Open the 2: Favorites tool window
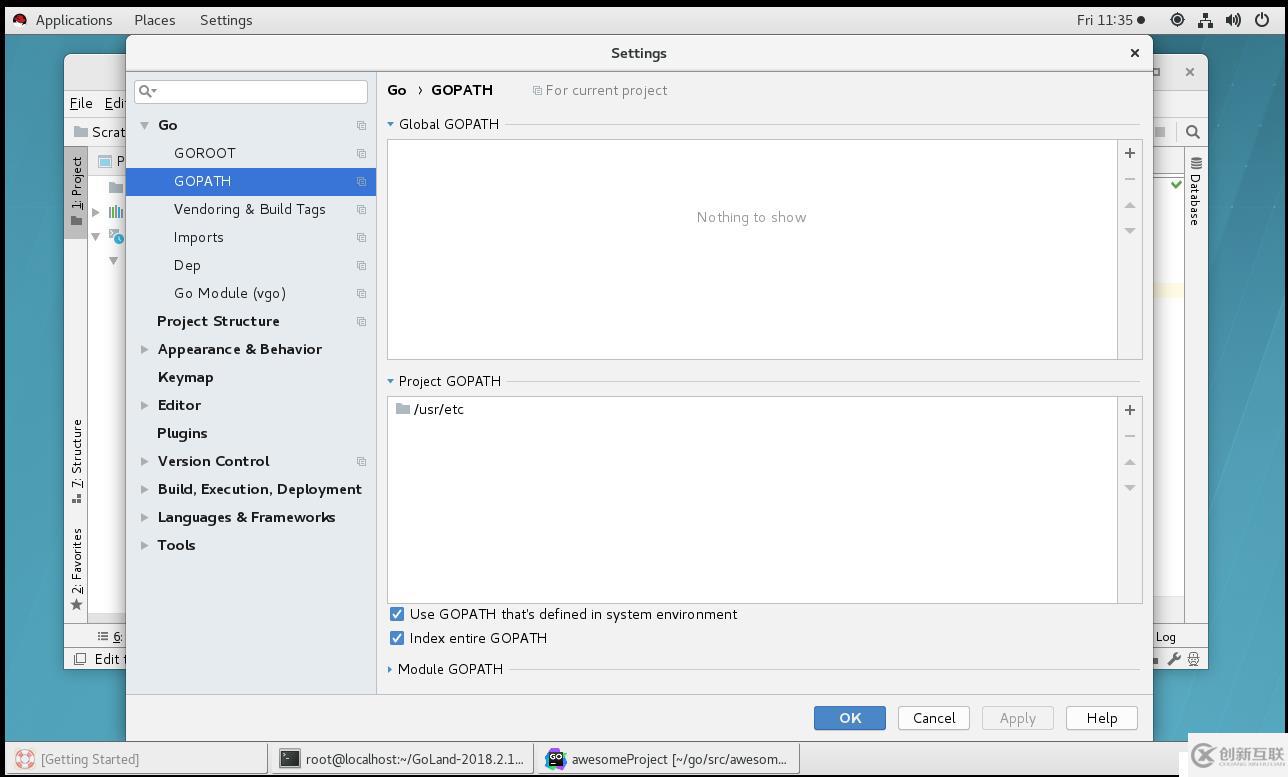This screenshot has width=1288, height=777. pos(76,569)
